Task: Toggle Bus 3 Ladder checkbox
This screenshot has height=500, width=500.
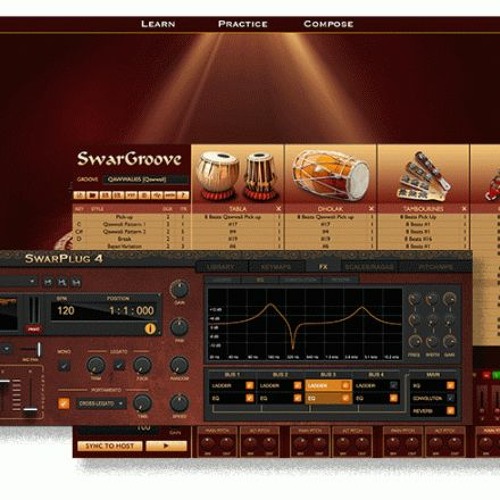Action: click(x=346, y=386)
